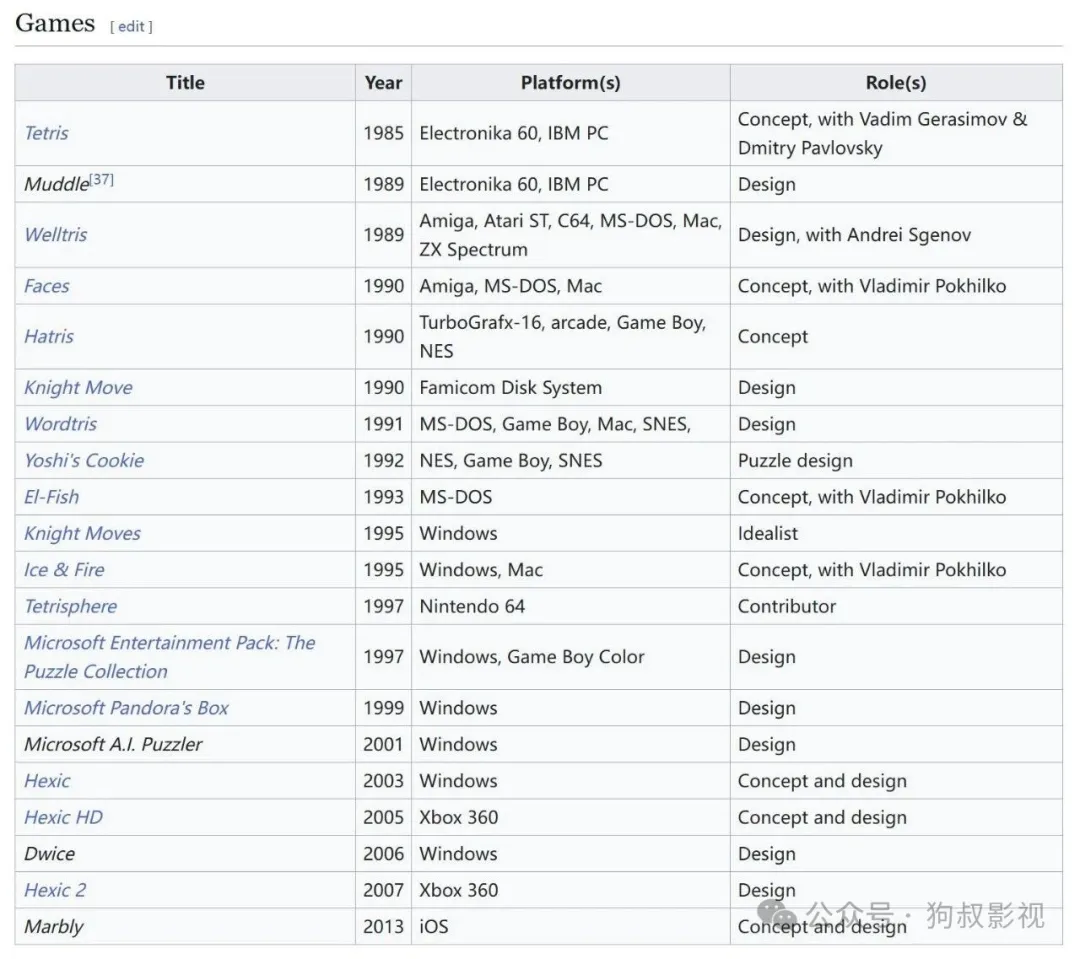Open the Microsoft Pandora's Box link
Screen dimensions: 1080x959
[x=127, y=708]
